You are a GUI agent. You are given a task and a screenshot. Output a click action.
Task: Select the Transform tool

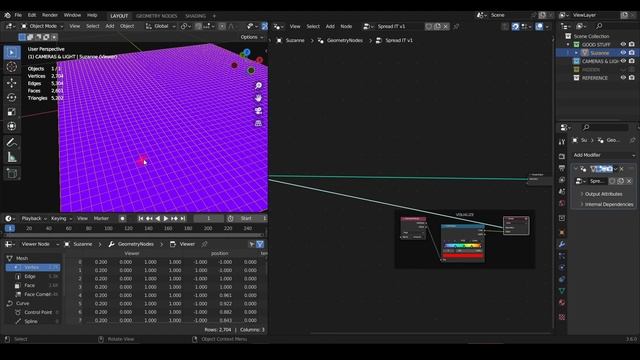[12, 126]
